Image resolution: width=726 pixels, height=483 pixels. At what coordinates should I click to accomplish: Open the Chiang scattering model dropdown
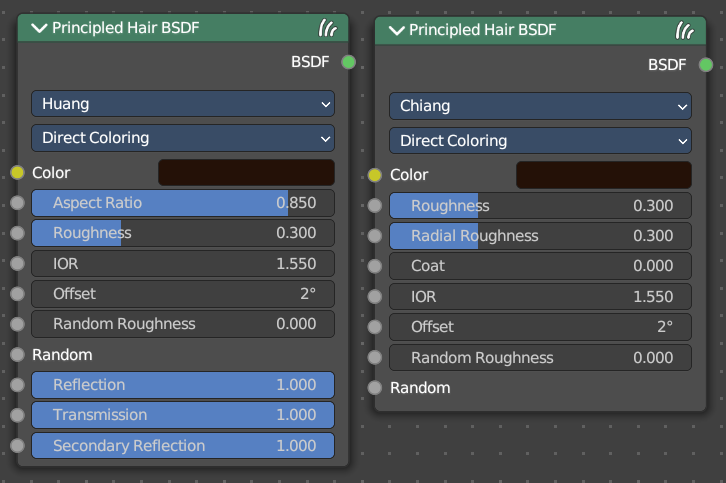540,106
